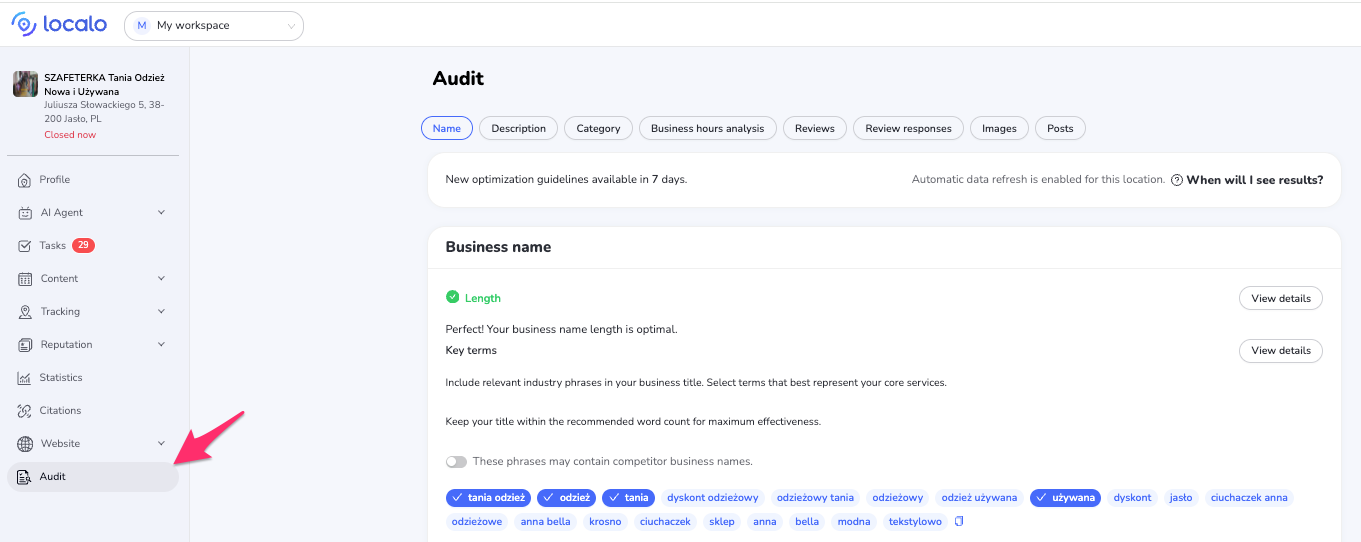Switch to the Category tab
The height and width of the screenshot is (542, 1361).
[599, 128]
